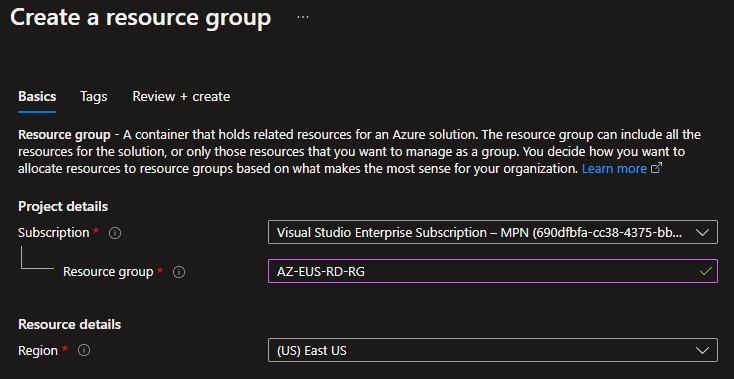Image resolution: width=734 pixels, height=379 pixels.
Task: Click the Resource group info icon
Action: [179, 272]
